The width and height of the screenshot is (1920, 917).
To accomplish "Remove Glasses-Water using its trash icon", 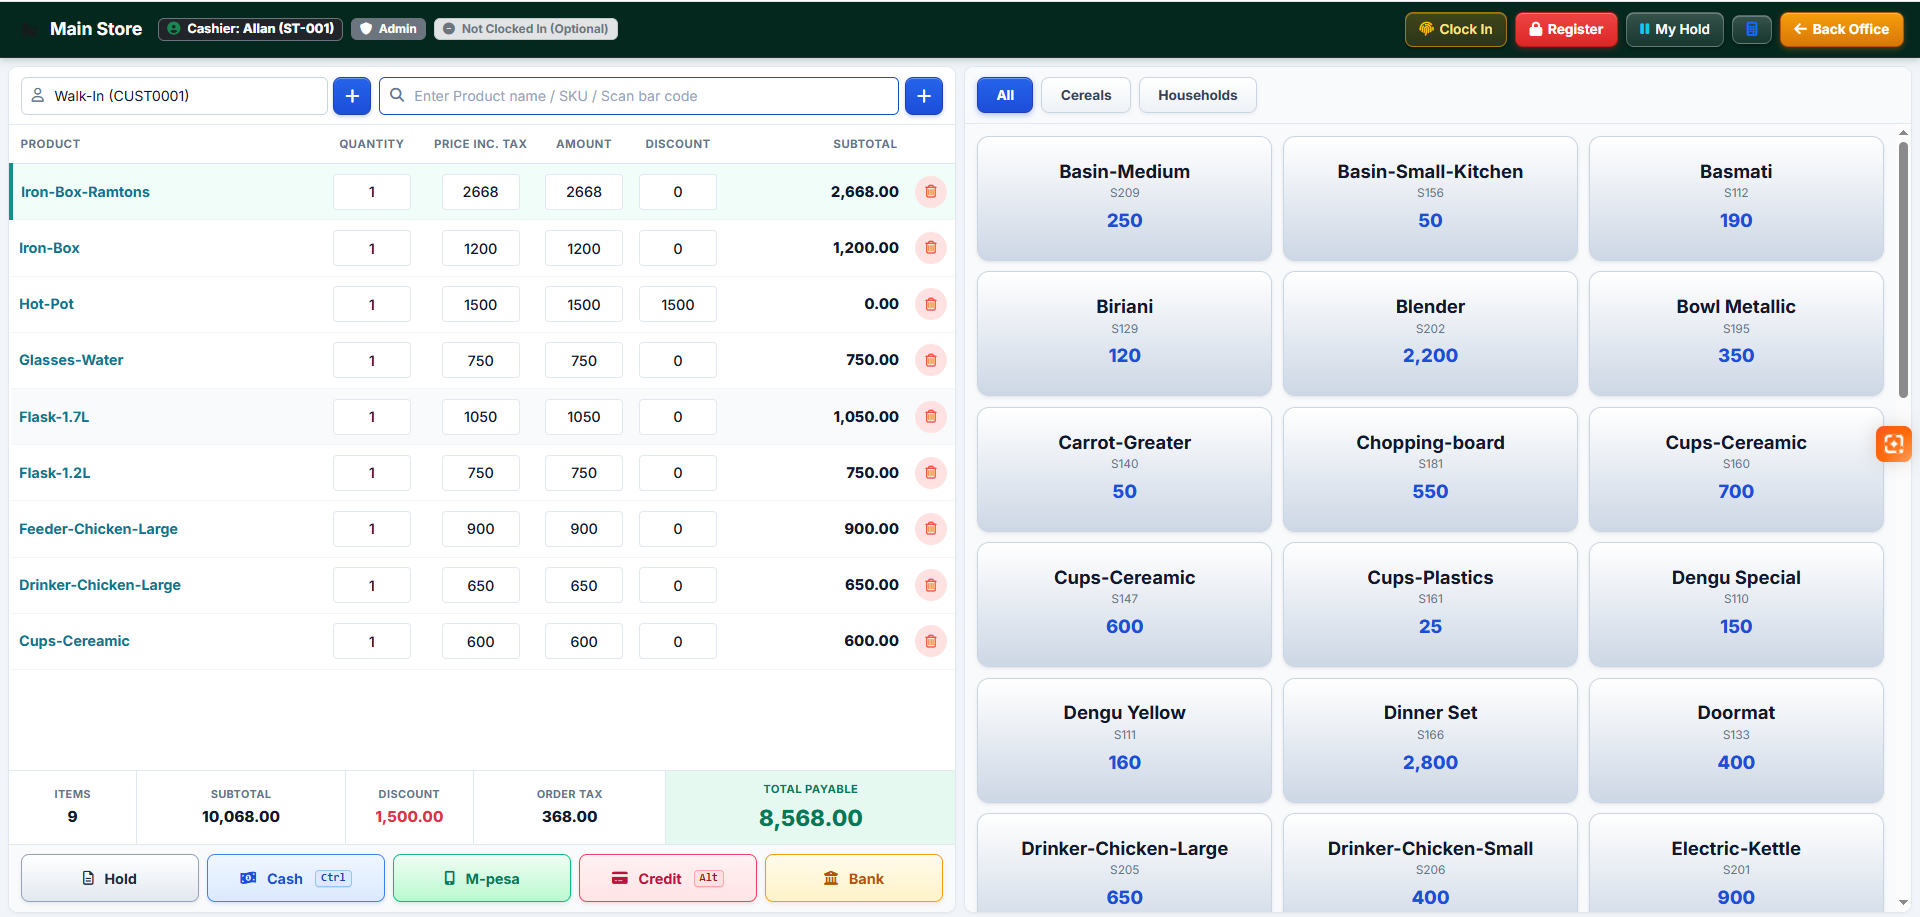I will click(x=930, y=360).
